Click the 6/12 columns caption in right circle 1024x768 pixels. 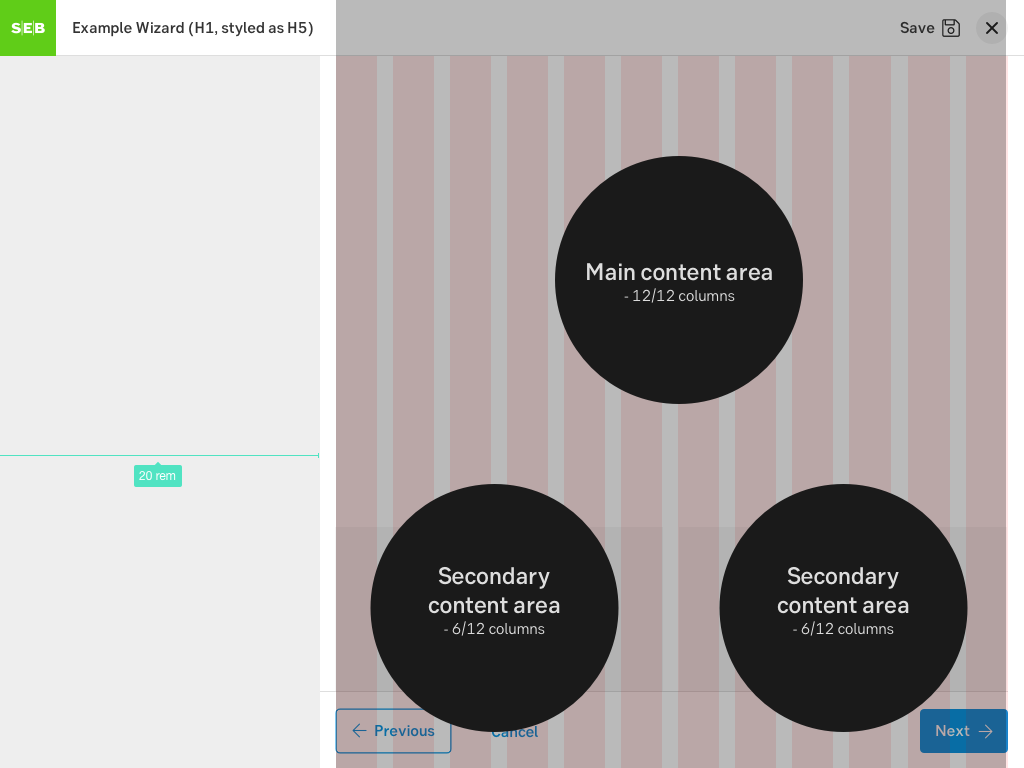tap(843, 629)
